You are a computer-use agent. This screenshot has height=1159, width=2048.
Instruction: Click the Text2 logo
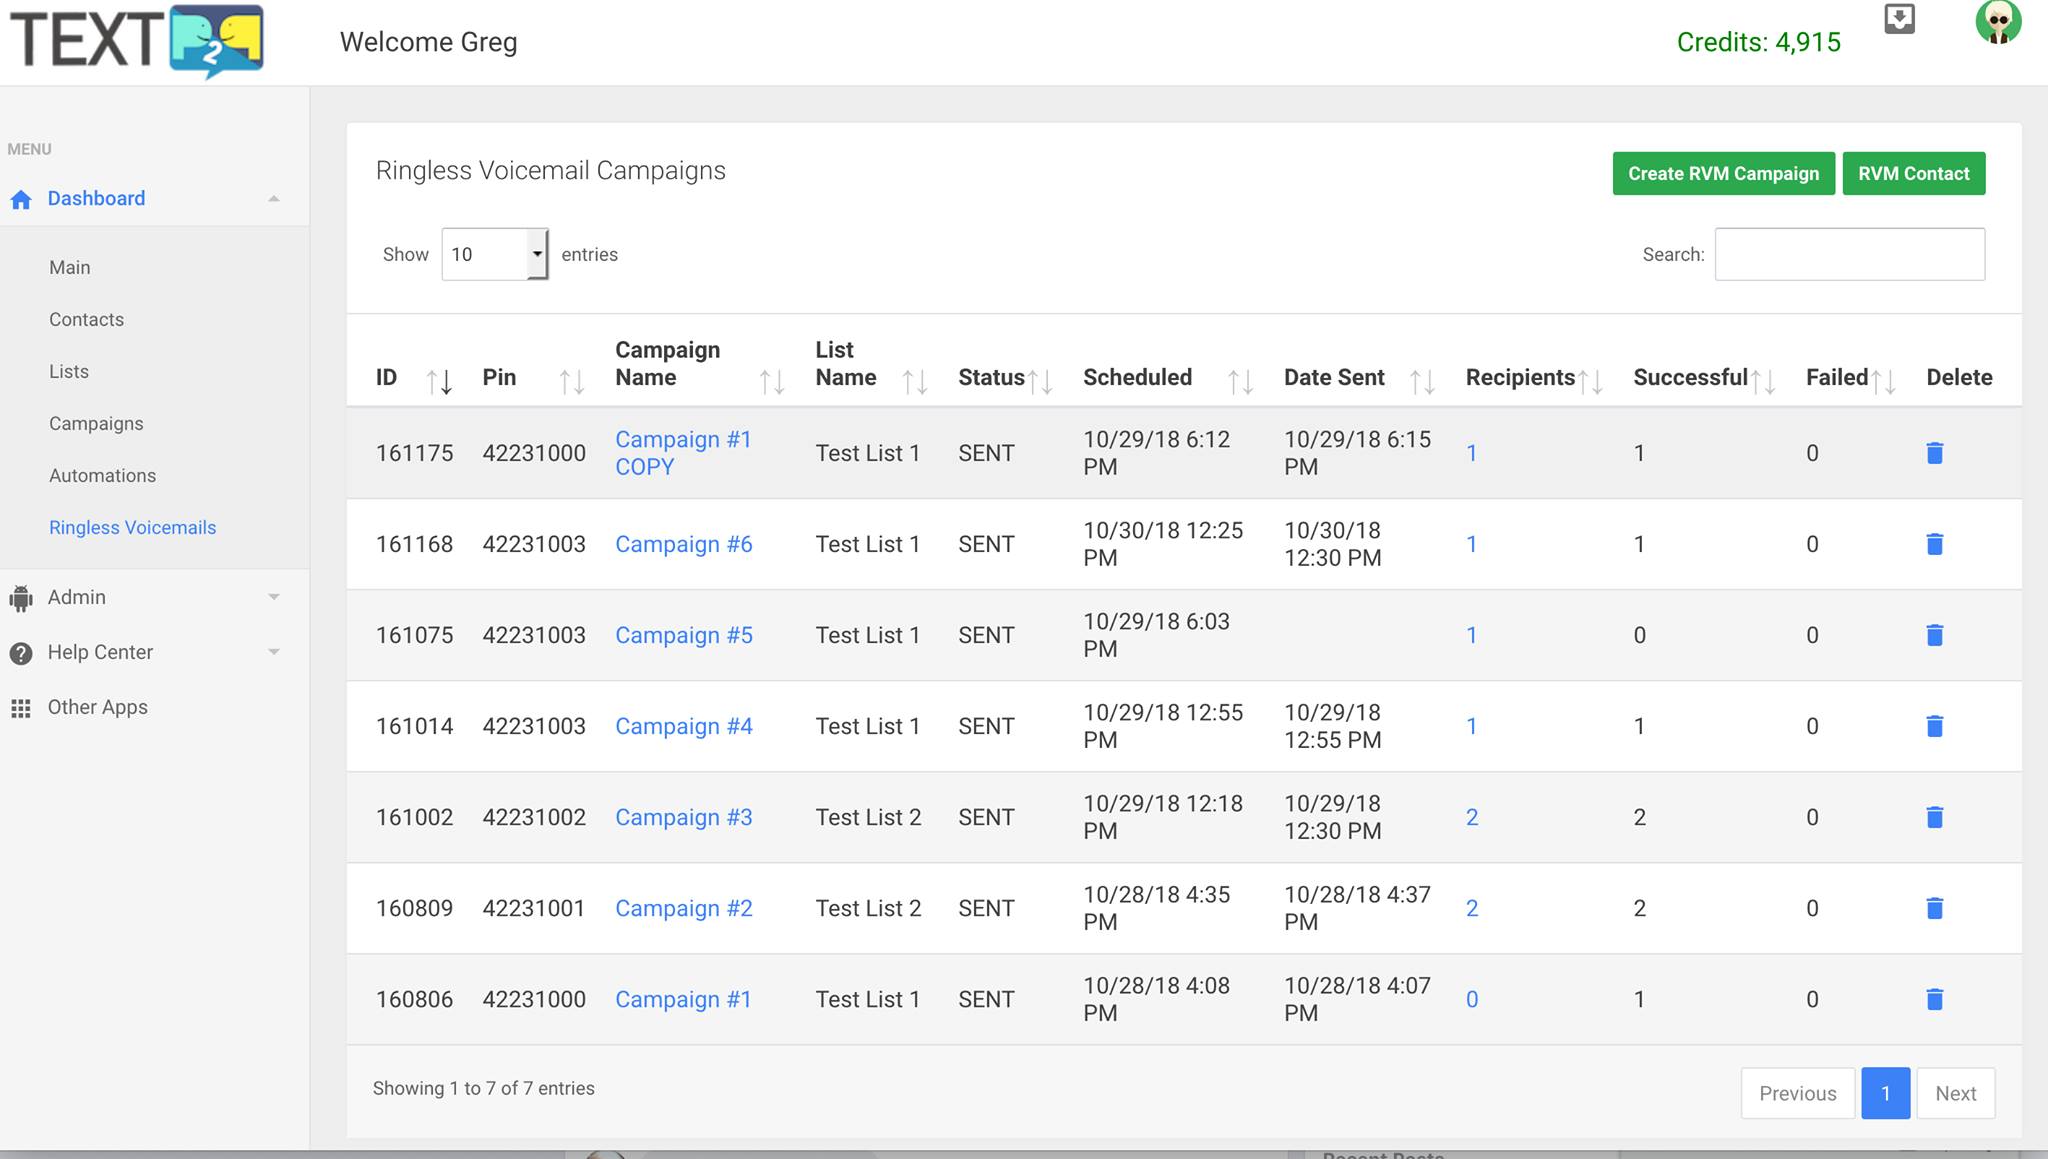coord(137,41)
